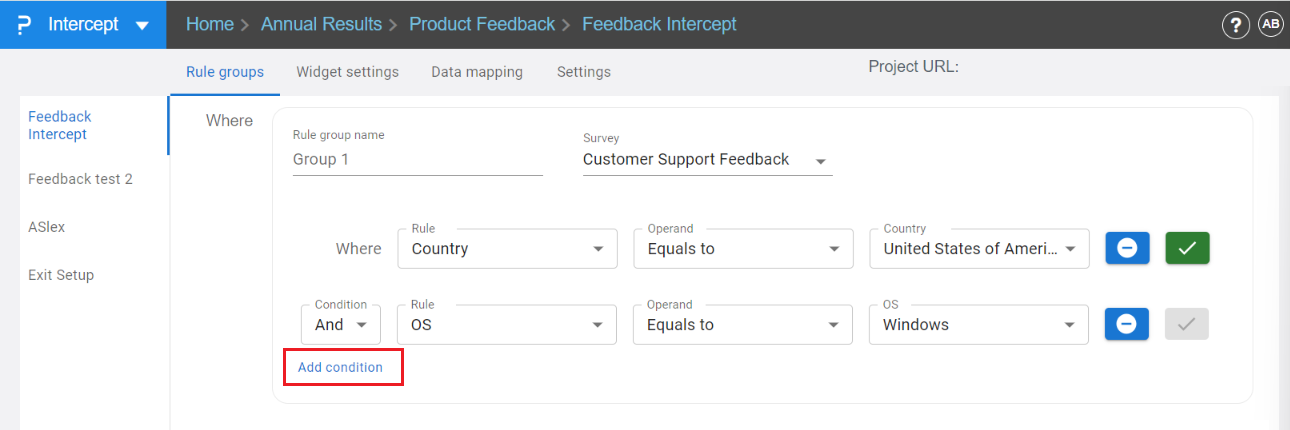1290x430 pixels.
Task: Select Feedback test 2 in sidebar
Action: point(80,179)
